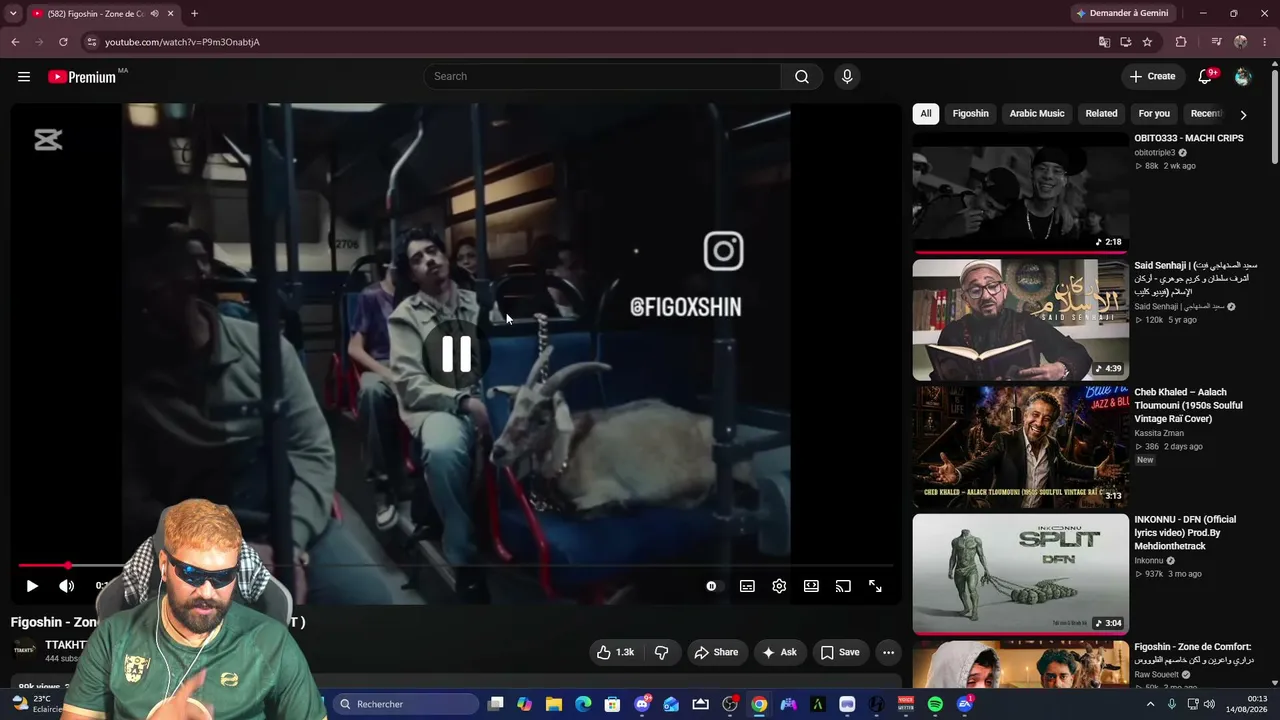1280x720 pixels.
Task: Select the For you filter chip
Action: (1154, 114)
